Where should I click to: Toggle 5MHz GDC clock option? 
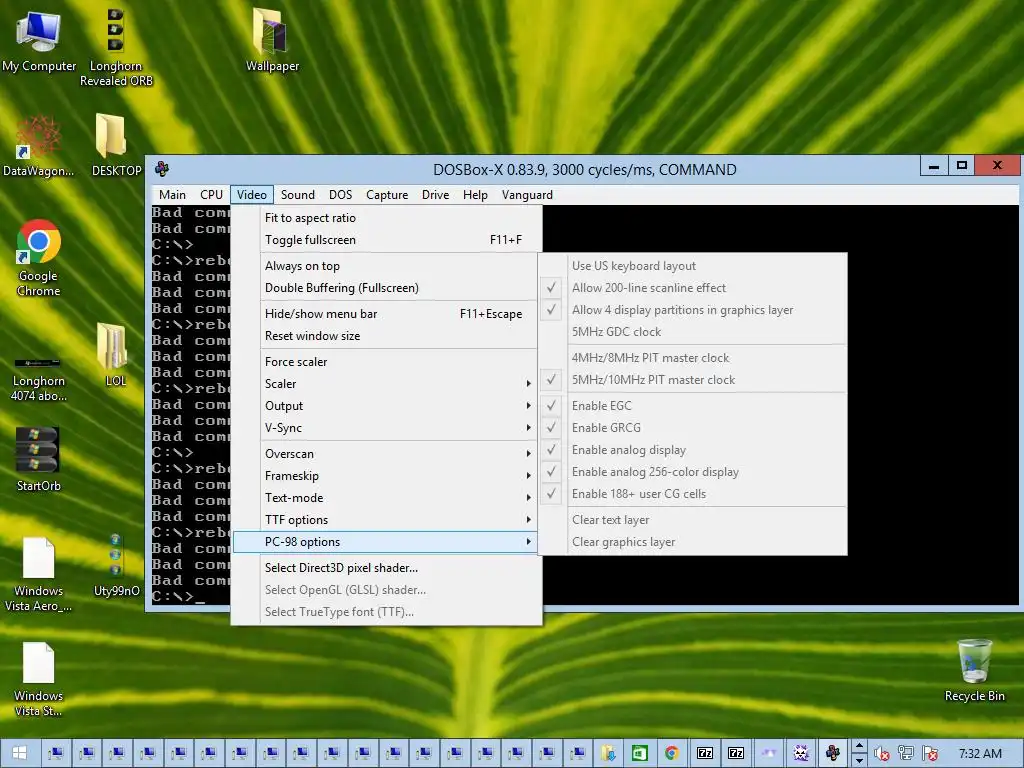coord(692,332)
